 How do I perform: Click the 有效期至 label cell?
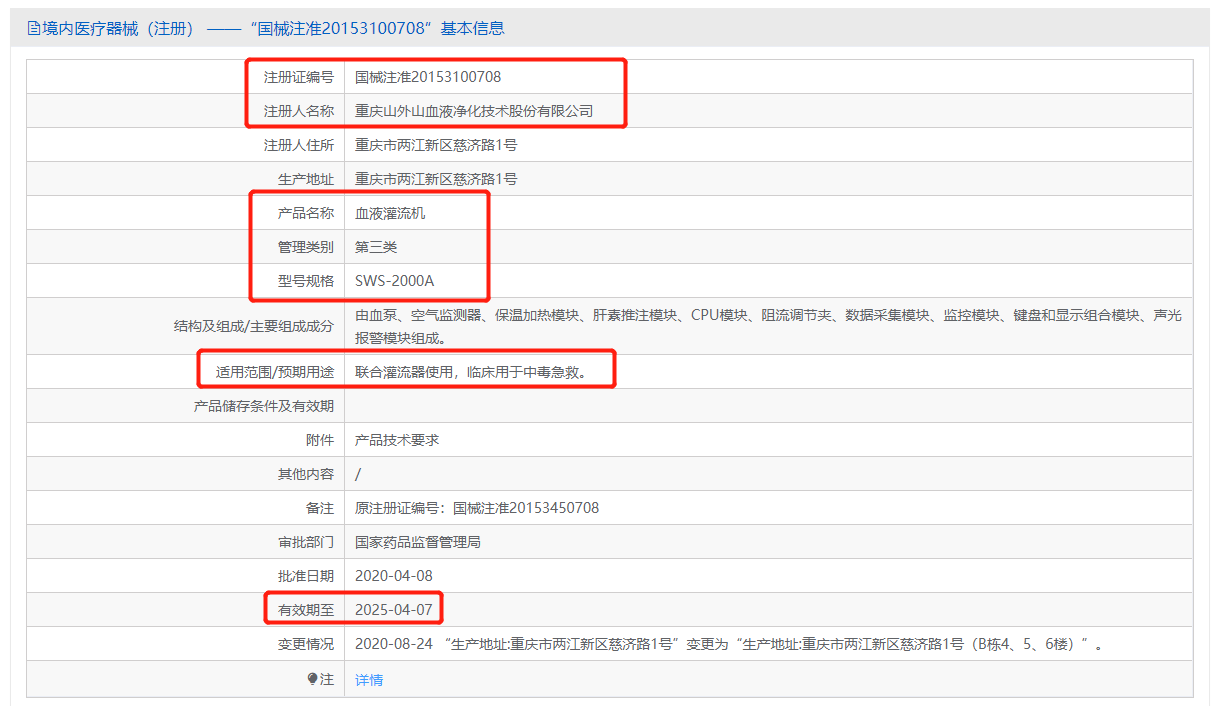(305, 610)
